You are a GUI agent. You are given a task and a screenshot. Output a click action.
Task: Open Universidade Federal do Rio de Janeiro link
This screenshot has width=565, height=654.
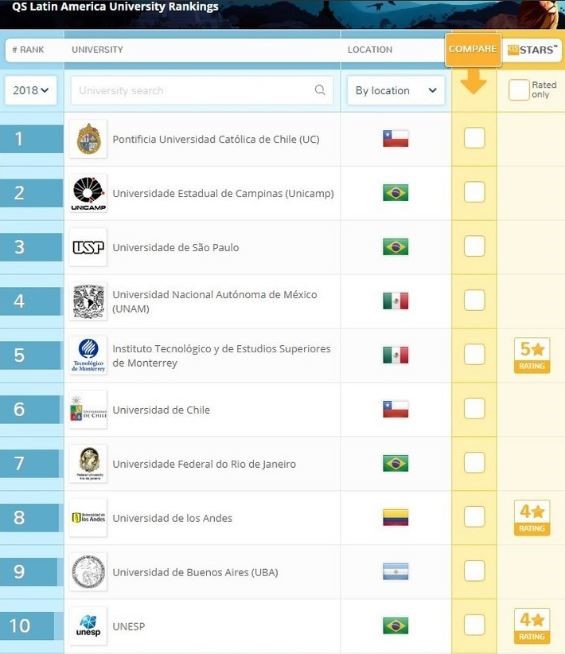[x=204, y=464]
